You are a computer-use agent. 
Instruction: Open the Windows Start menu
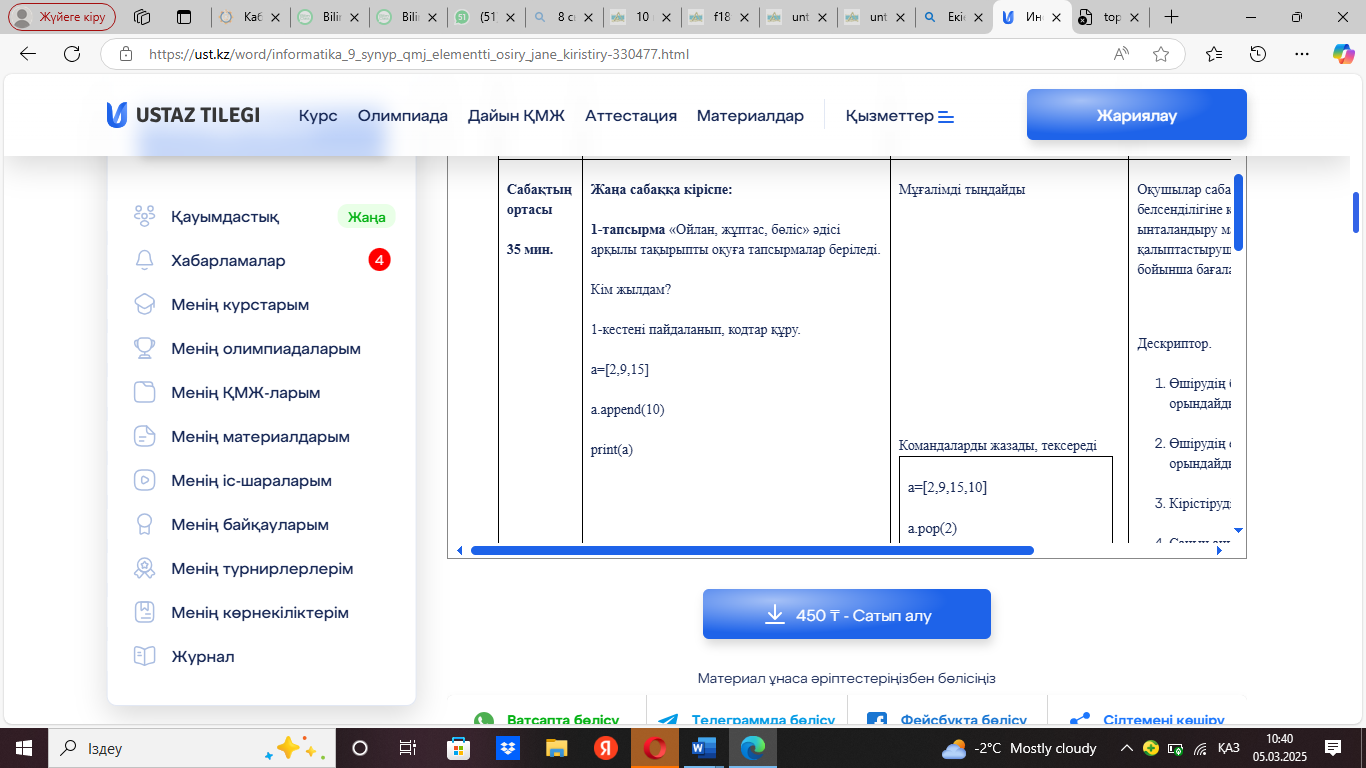(23, 748)
